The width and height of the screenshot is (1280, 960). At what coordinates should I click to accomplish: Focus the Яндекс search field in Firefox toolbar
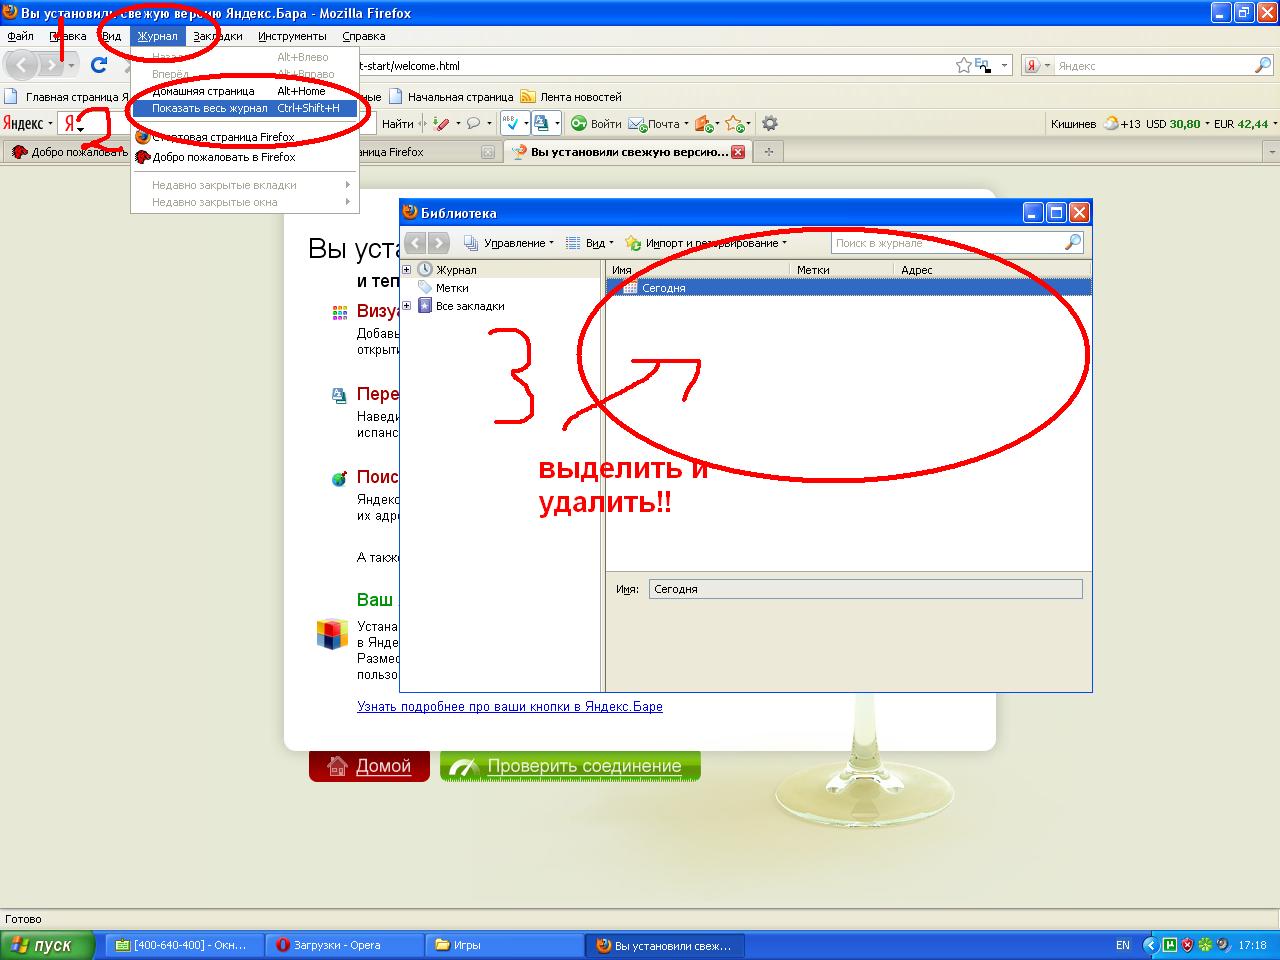coord(1154,66)
